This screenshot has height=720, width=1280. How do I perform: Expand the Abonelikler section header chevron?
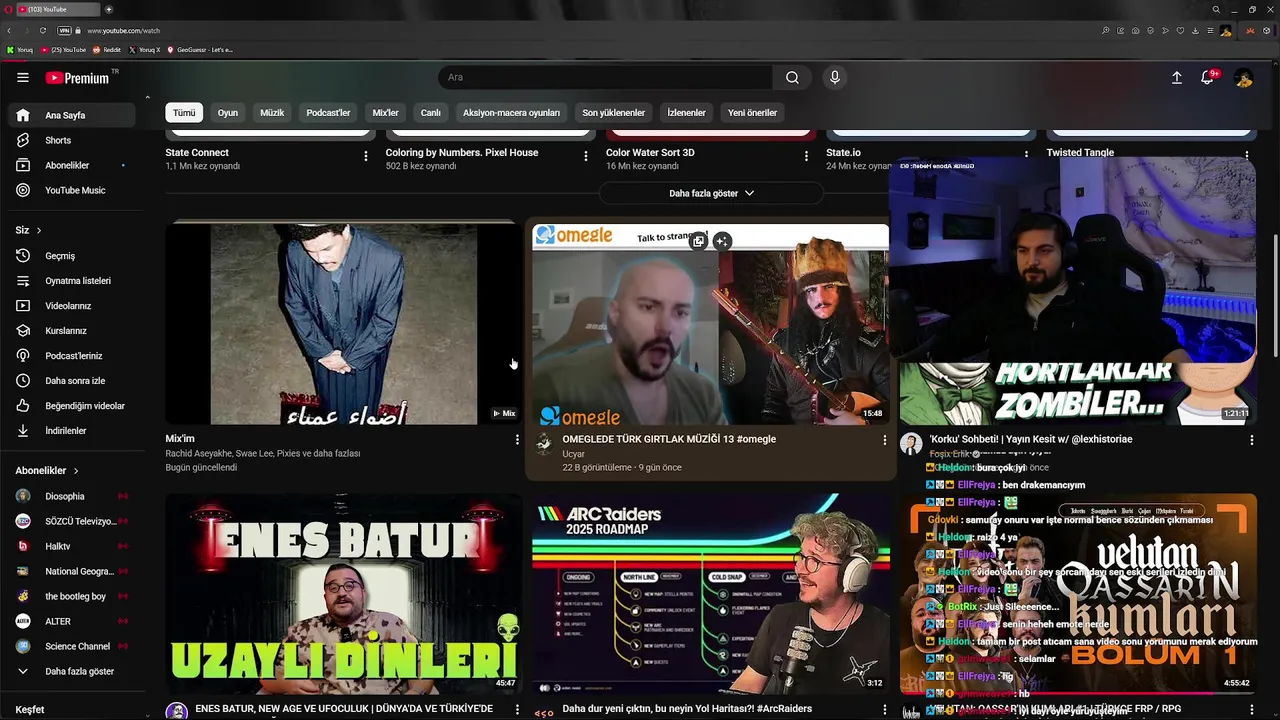(x=75, y=471)
